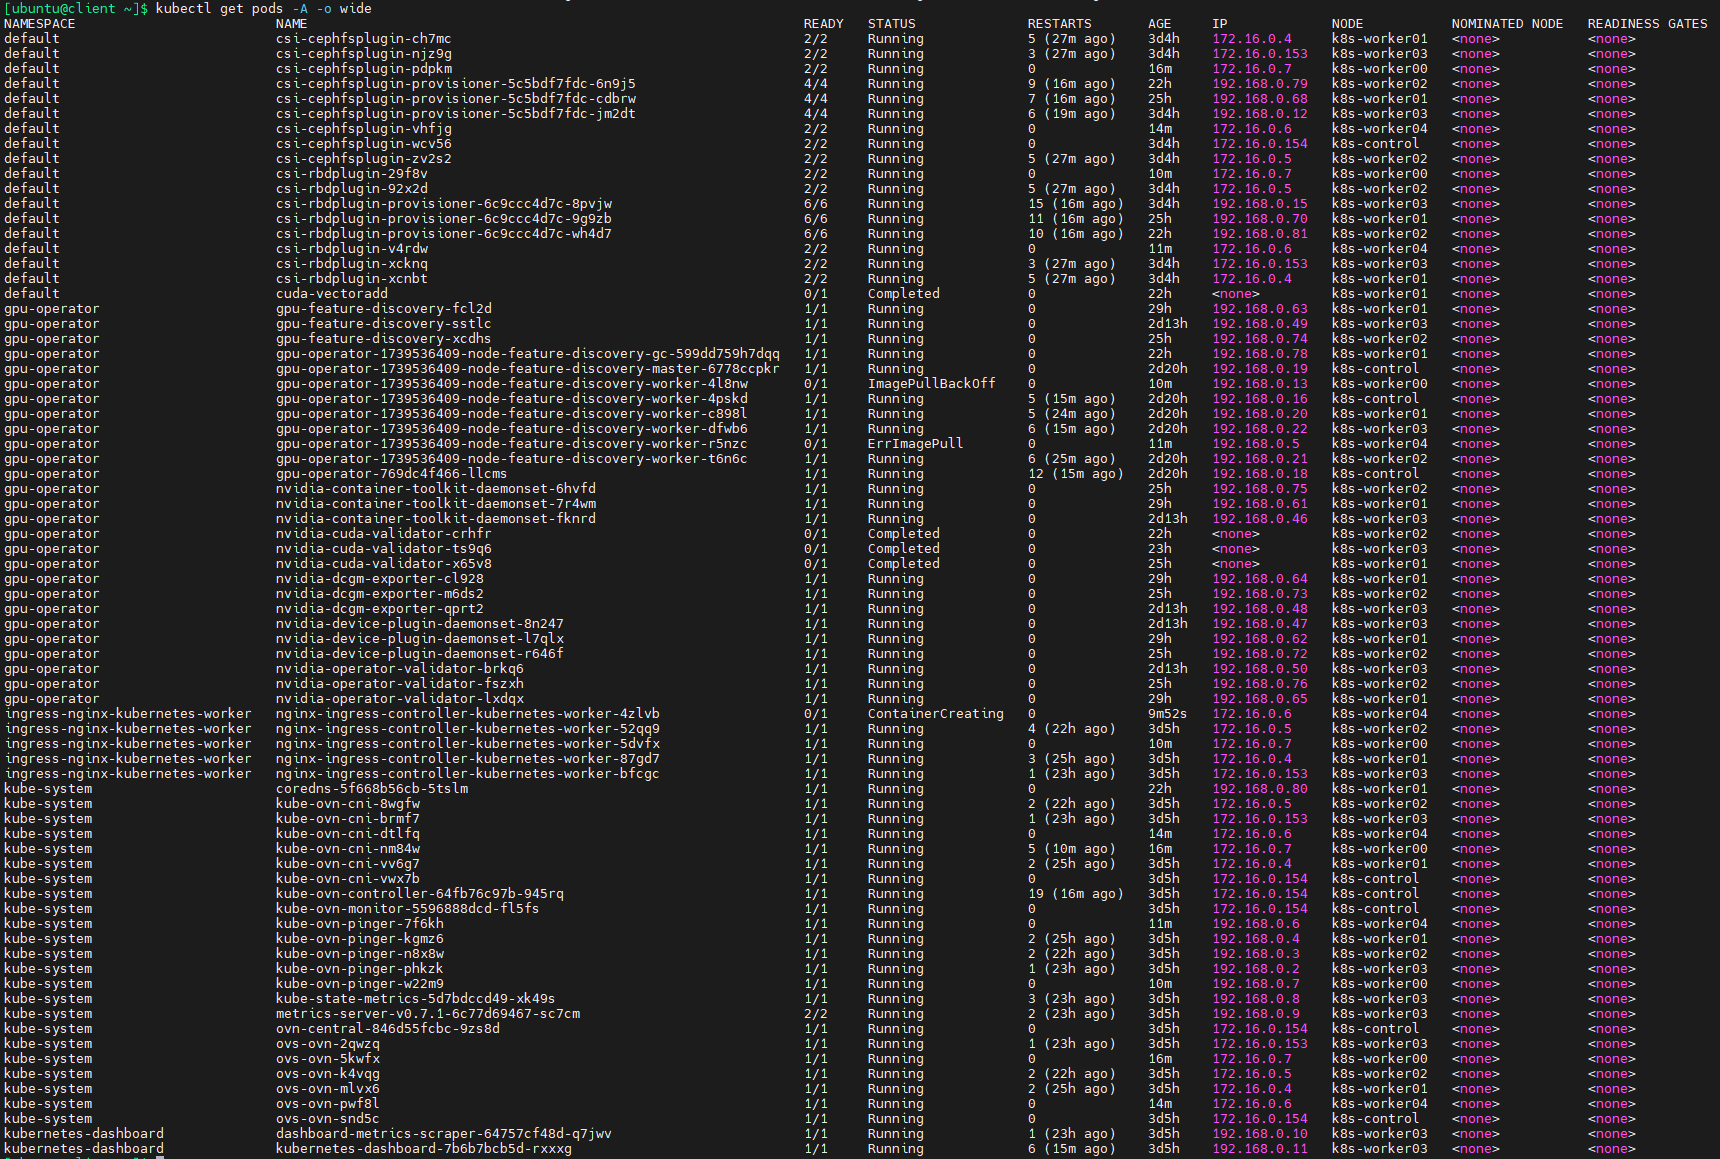1720x1159 pixels.
Task: Select pod name csi-cephfsplugin-ch7mc
Action: 363,38
